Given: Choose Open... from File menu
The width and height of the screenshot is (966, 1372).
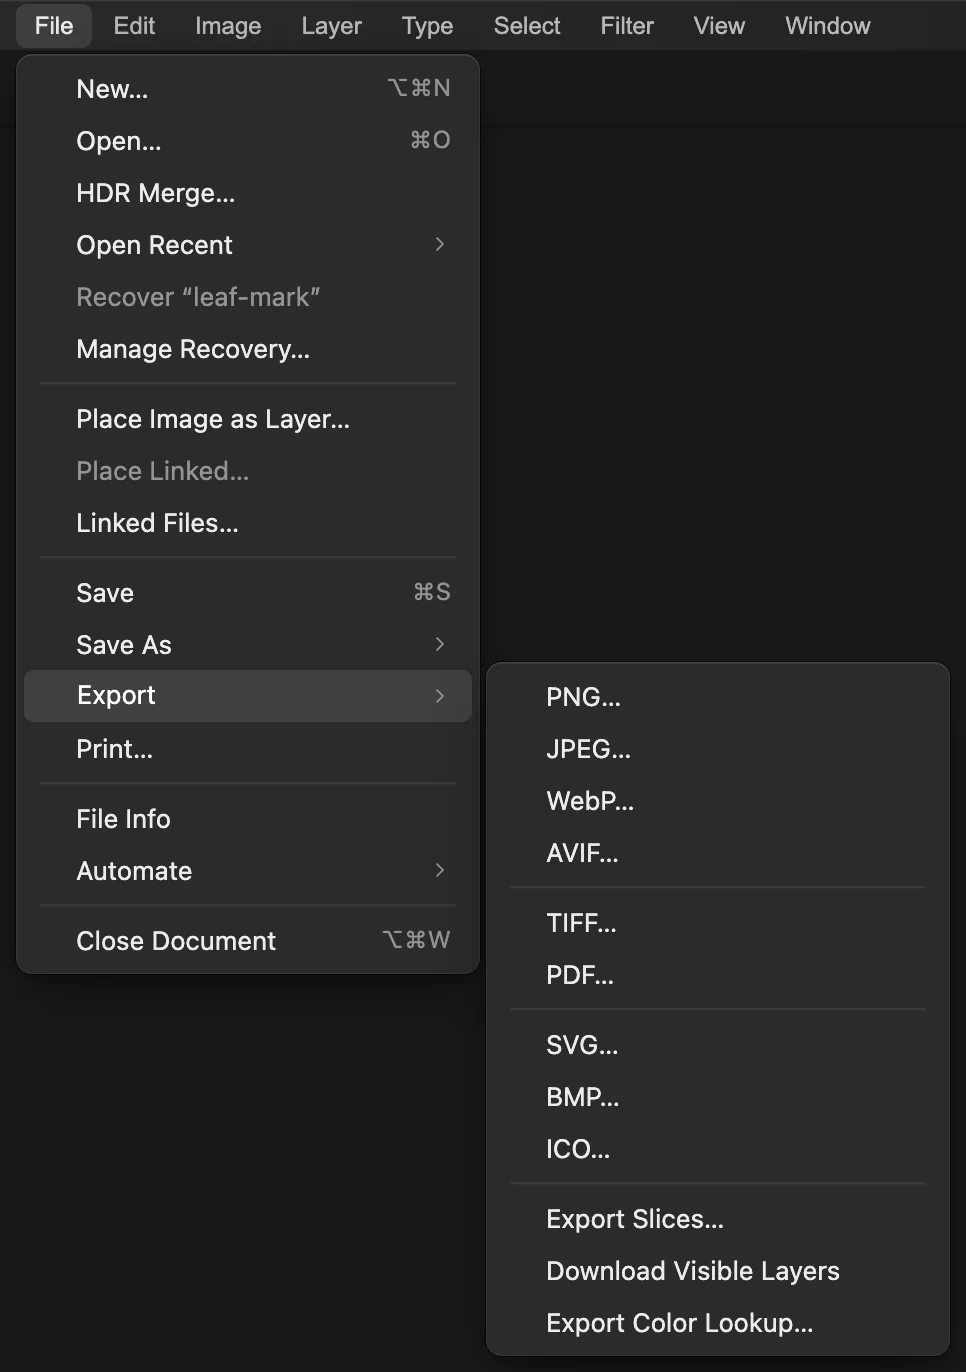Looking at the screenshot, I should click(248, 141).
